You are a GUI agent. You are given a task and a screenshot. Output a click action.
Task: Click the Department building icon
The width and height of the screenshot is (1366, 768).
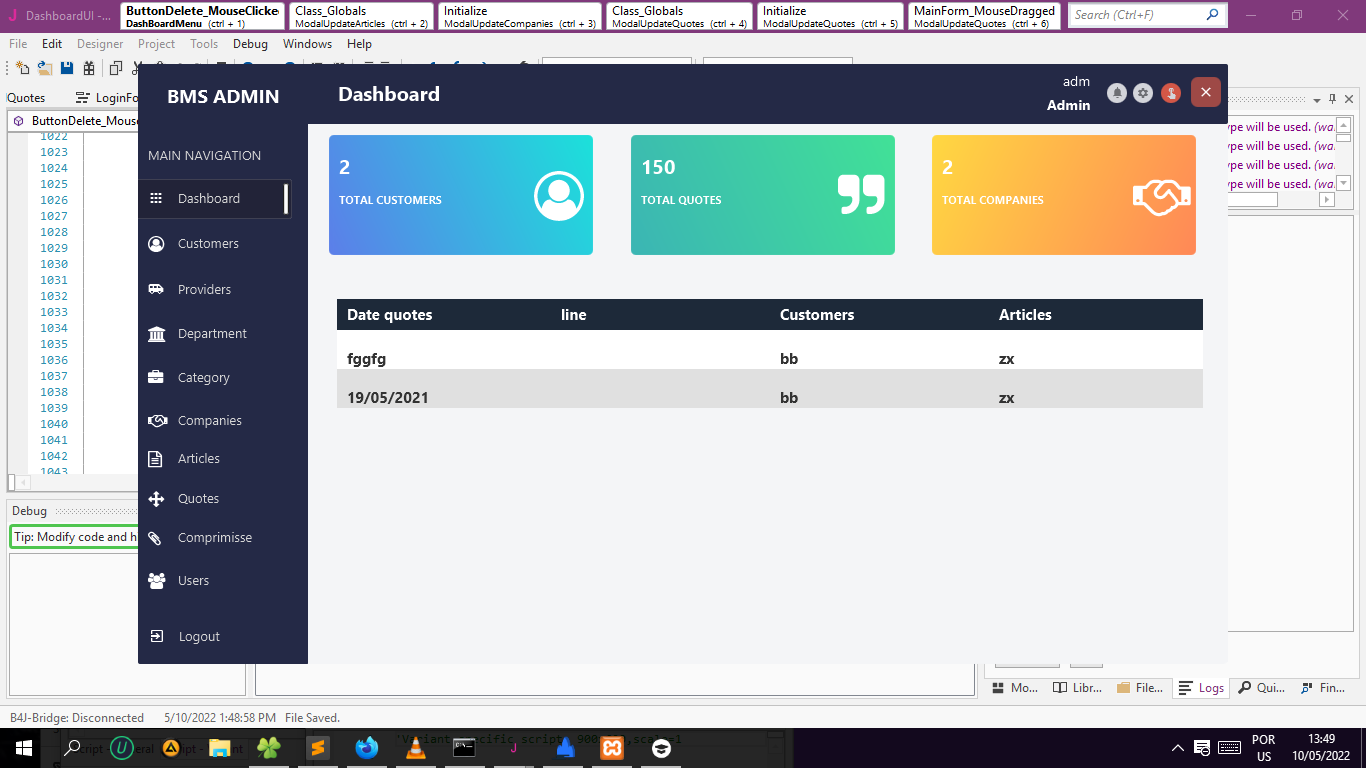tap(156, 334)
